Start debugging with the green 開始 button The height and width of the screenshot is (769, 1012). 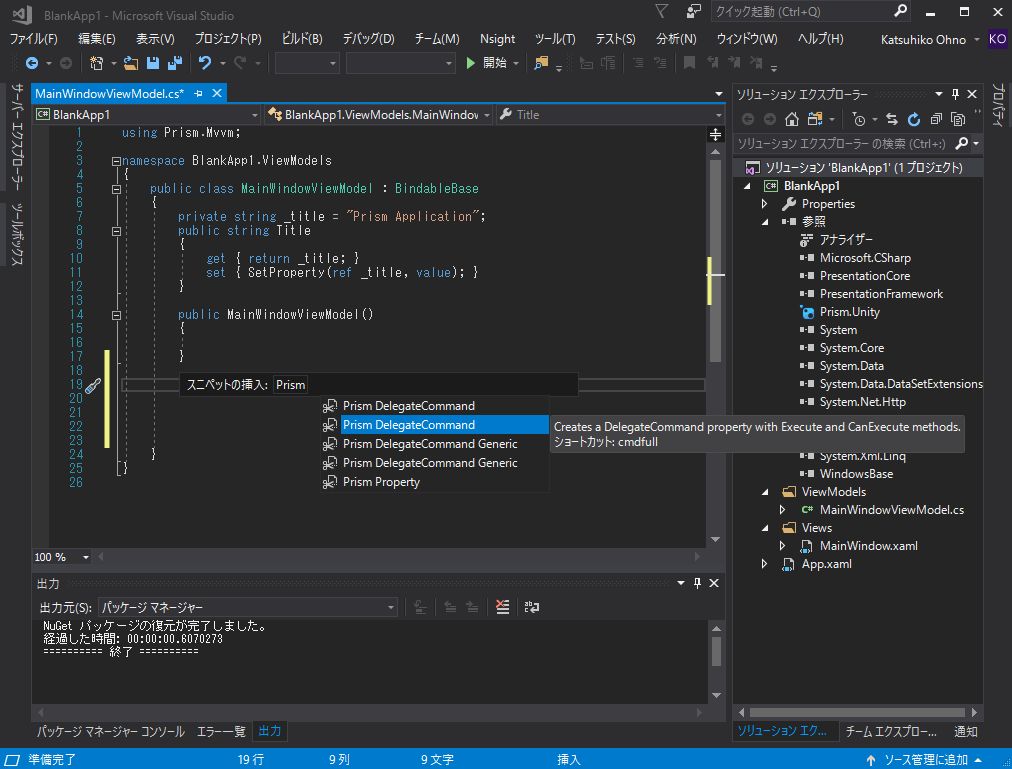pos(487,63)
